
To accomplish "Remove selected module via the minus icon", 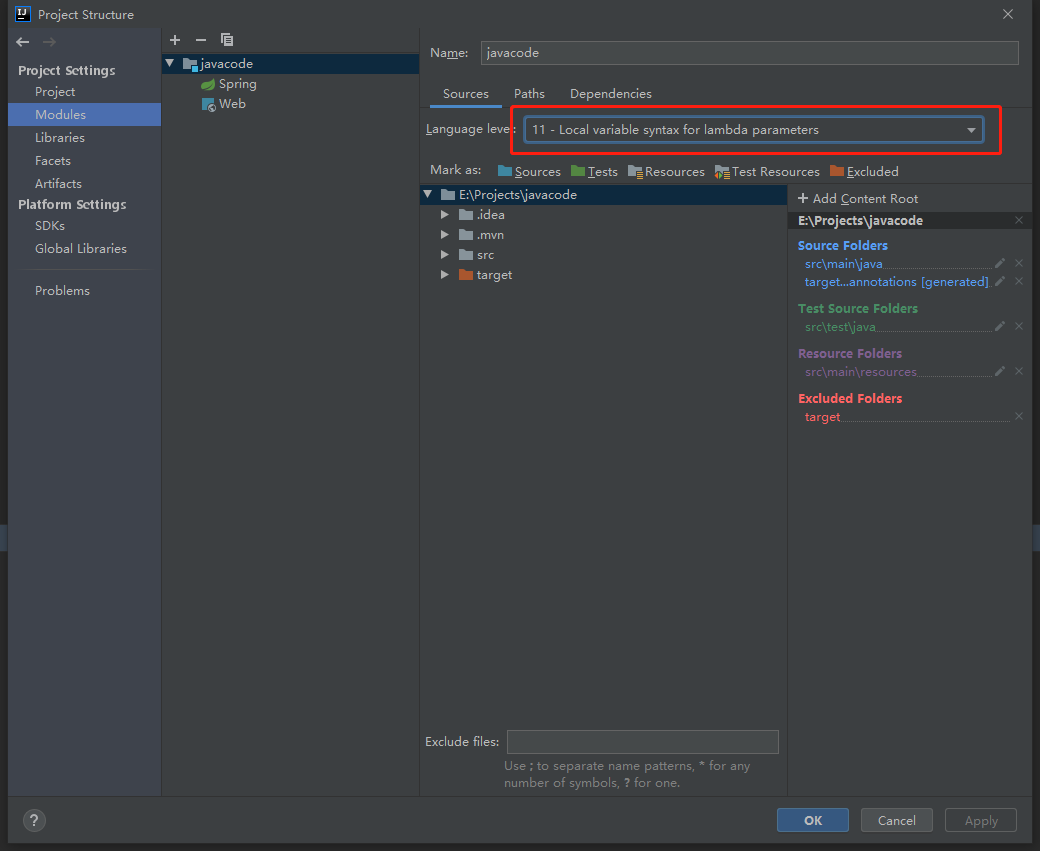I will 200,40.
